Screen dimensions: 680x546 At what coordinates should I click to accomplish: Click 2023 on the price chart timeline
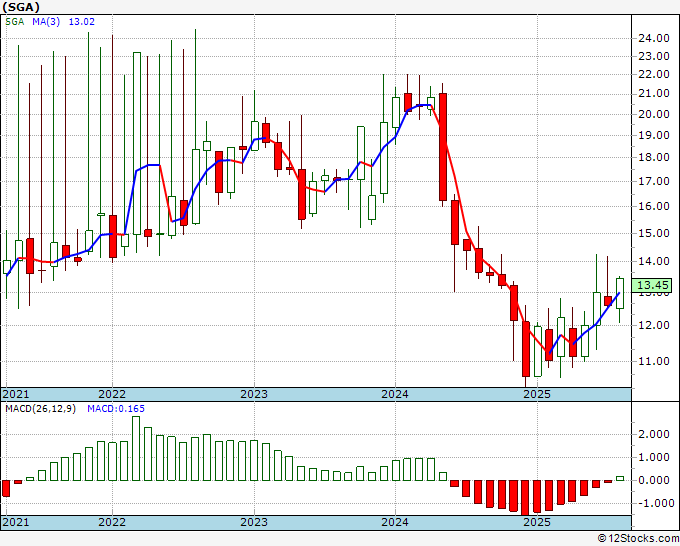254,394
